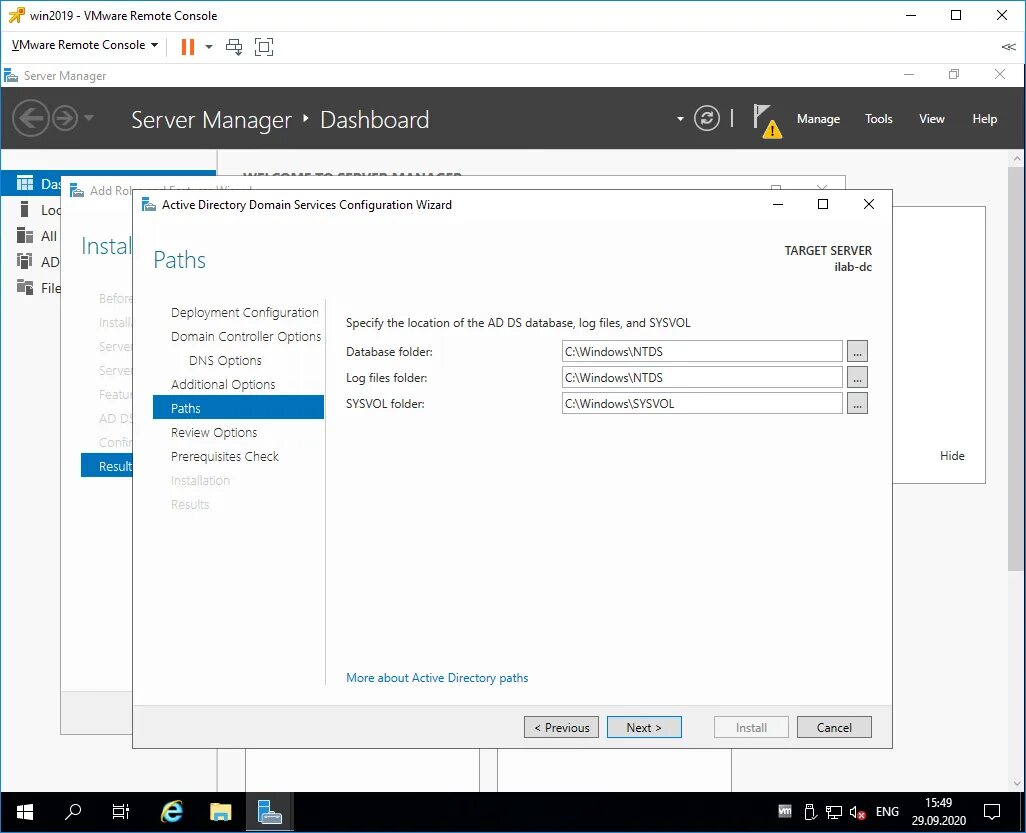Maximize the AD DS Configuration Wizard window
Viewport: 1026px width, 833px height.
click(x=823, y=204)
